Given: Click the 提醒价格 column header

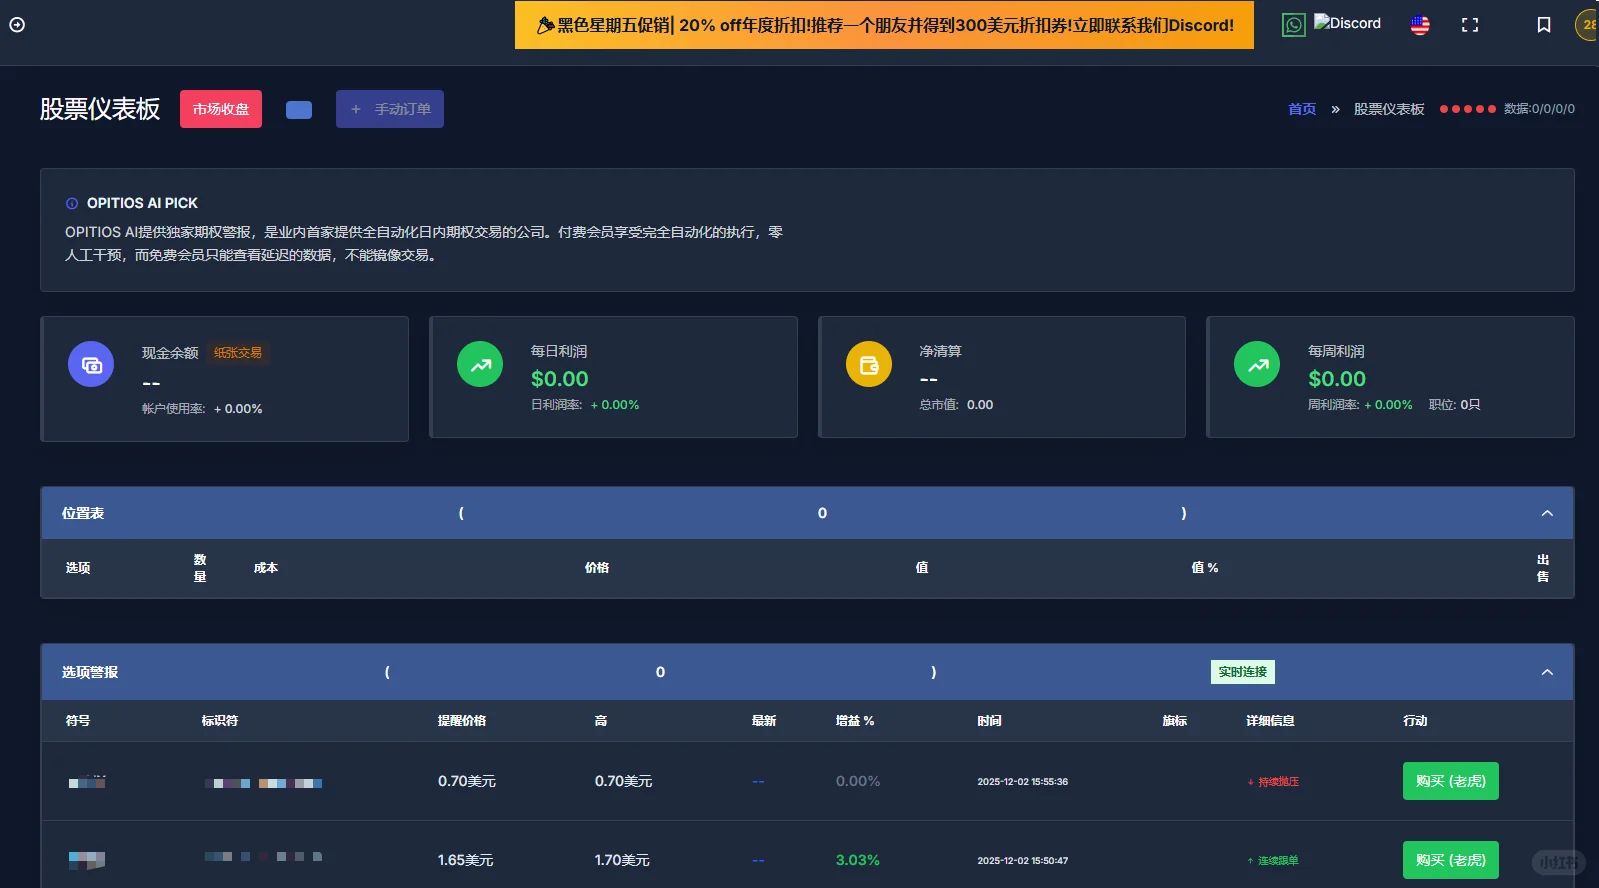Looking at the screenshot, I should (462, 721).
